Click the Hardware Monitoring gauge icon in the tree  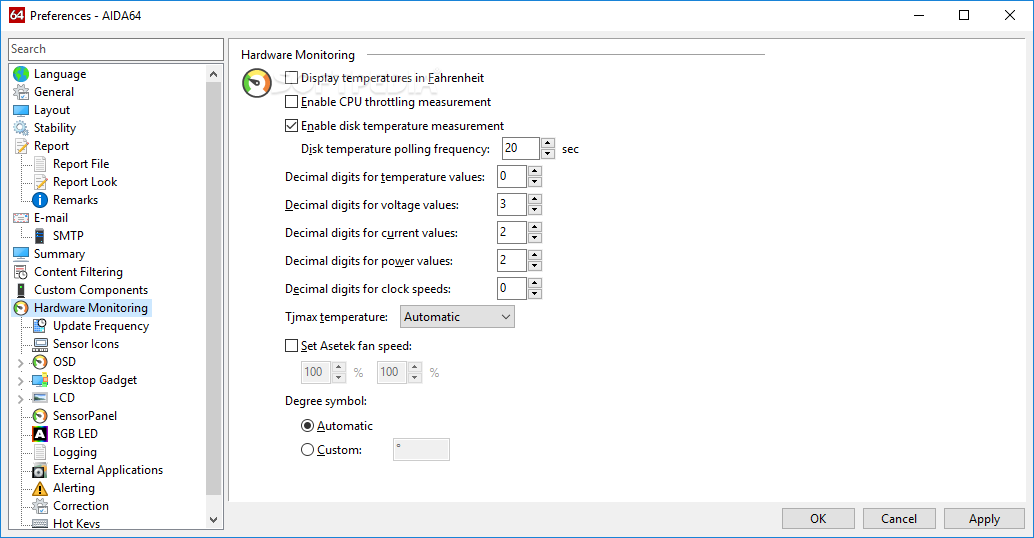(x=21, y=308)
